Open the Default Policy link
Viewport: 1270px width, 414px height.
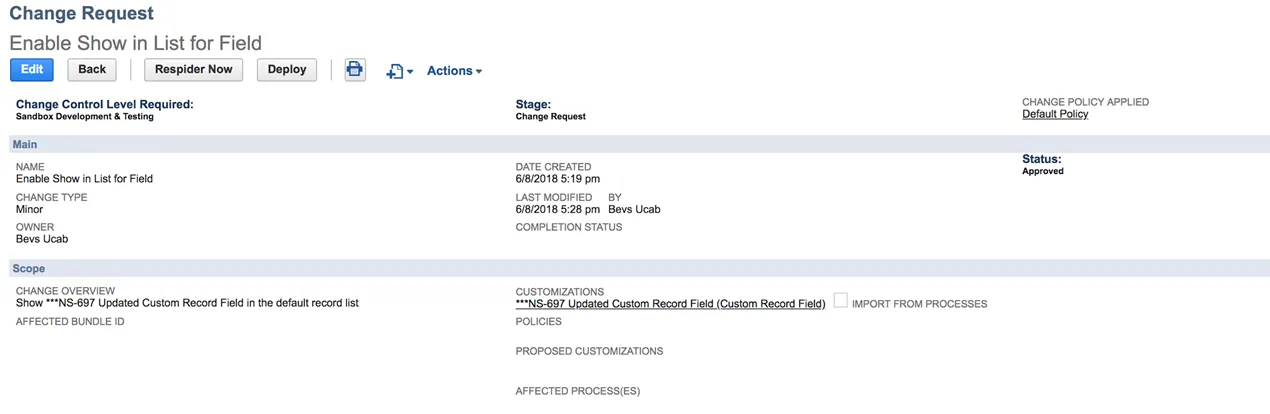pos(1055,114)
